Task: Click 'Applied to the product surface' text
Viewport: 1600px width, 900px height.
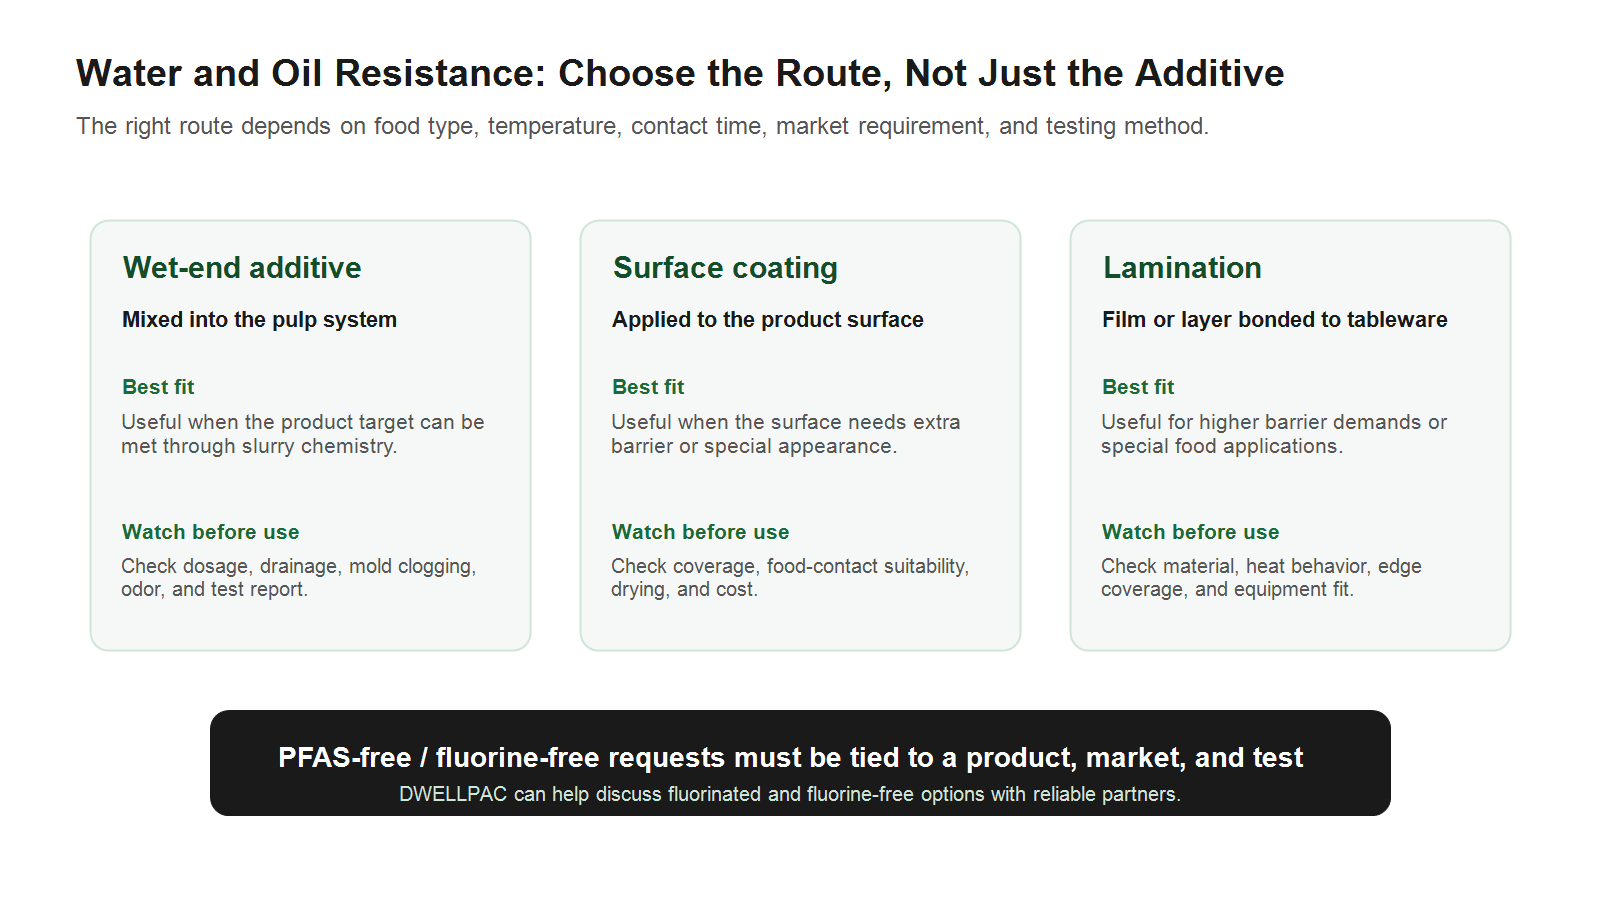Action: pyautogui.click(x=767, y=320)
